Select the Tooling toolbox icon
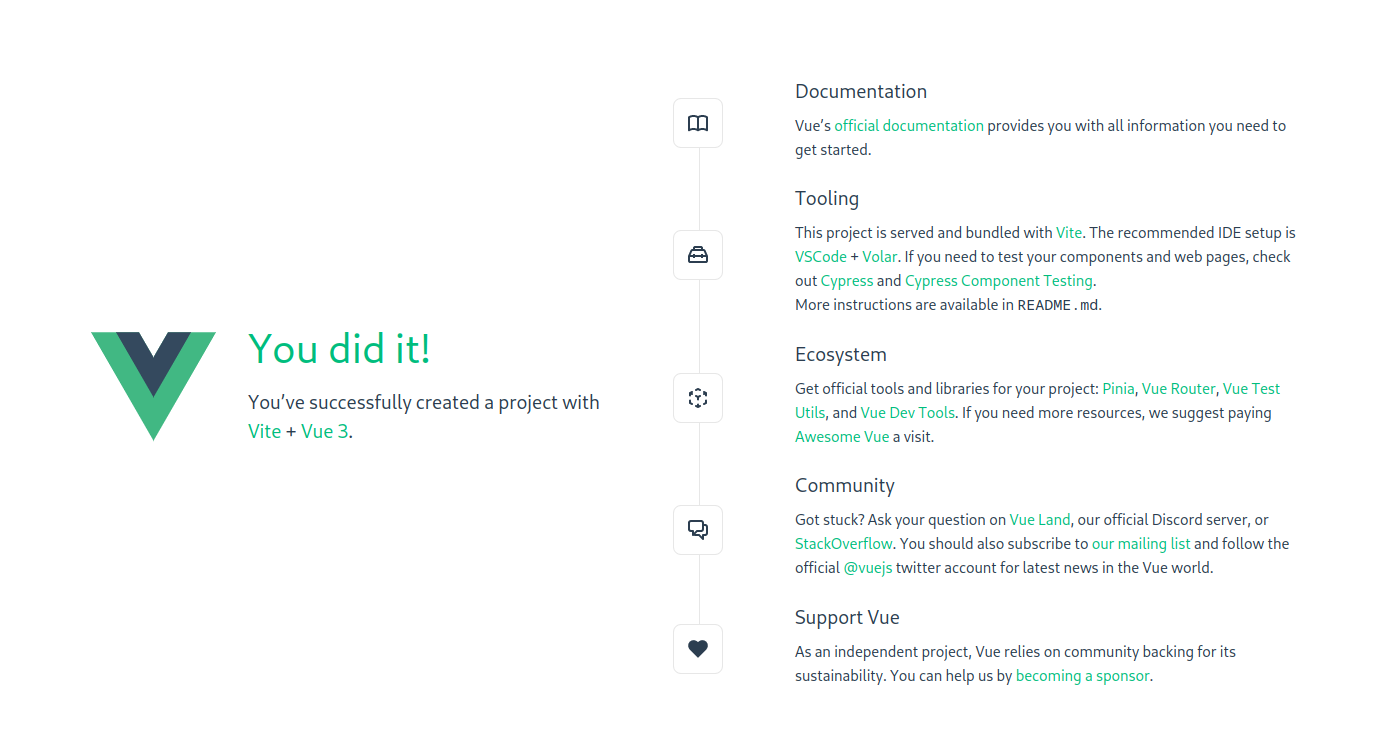 (697, 254)
